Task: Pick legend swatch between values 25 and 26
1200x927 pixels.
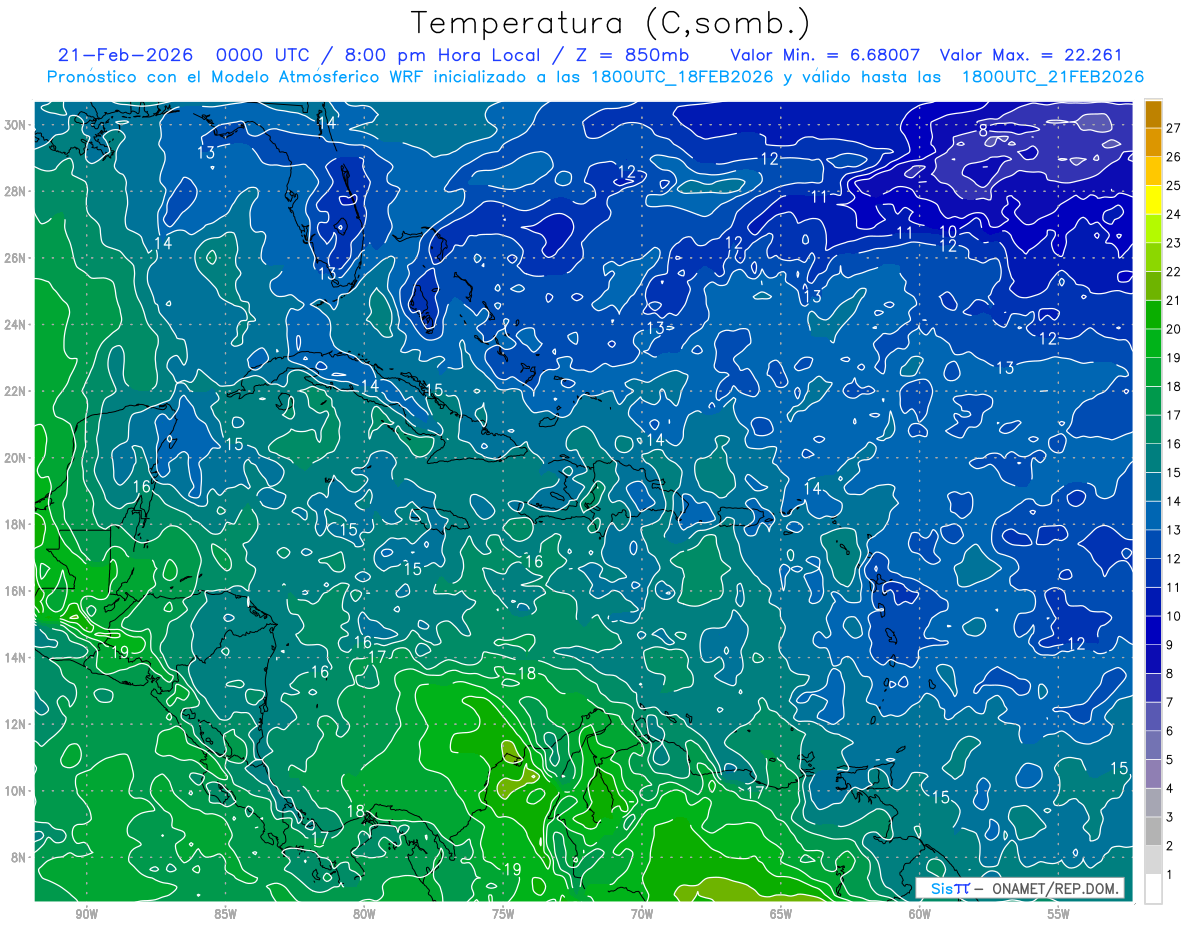Action: point(1153,171)
